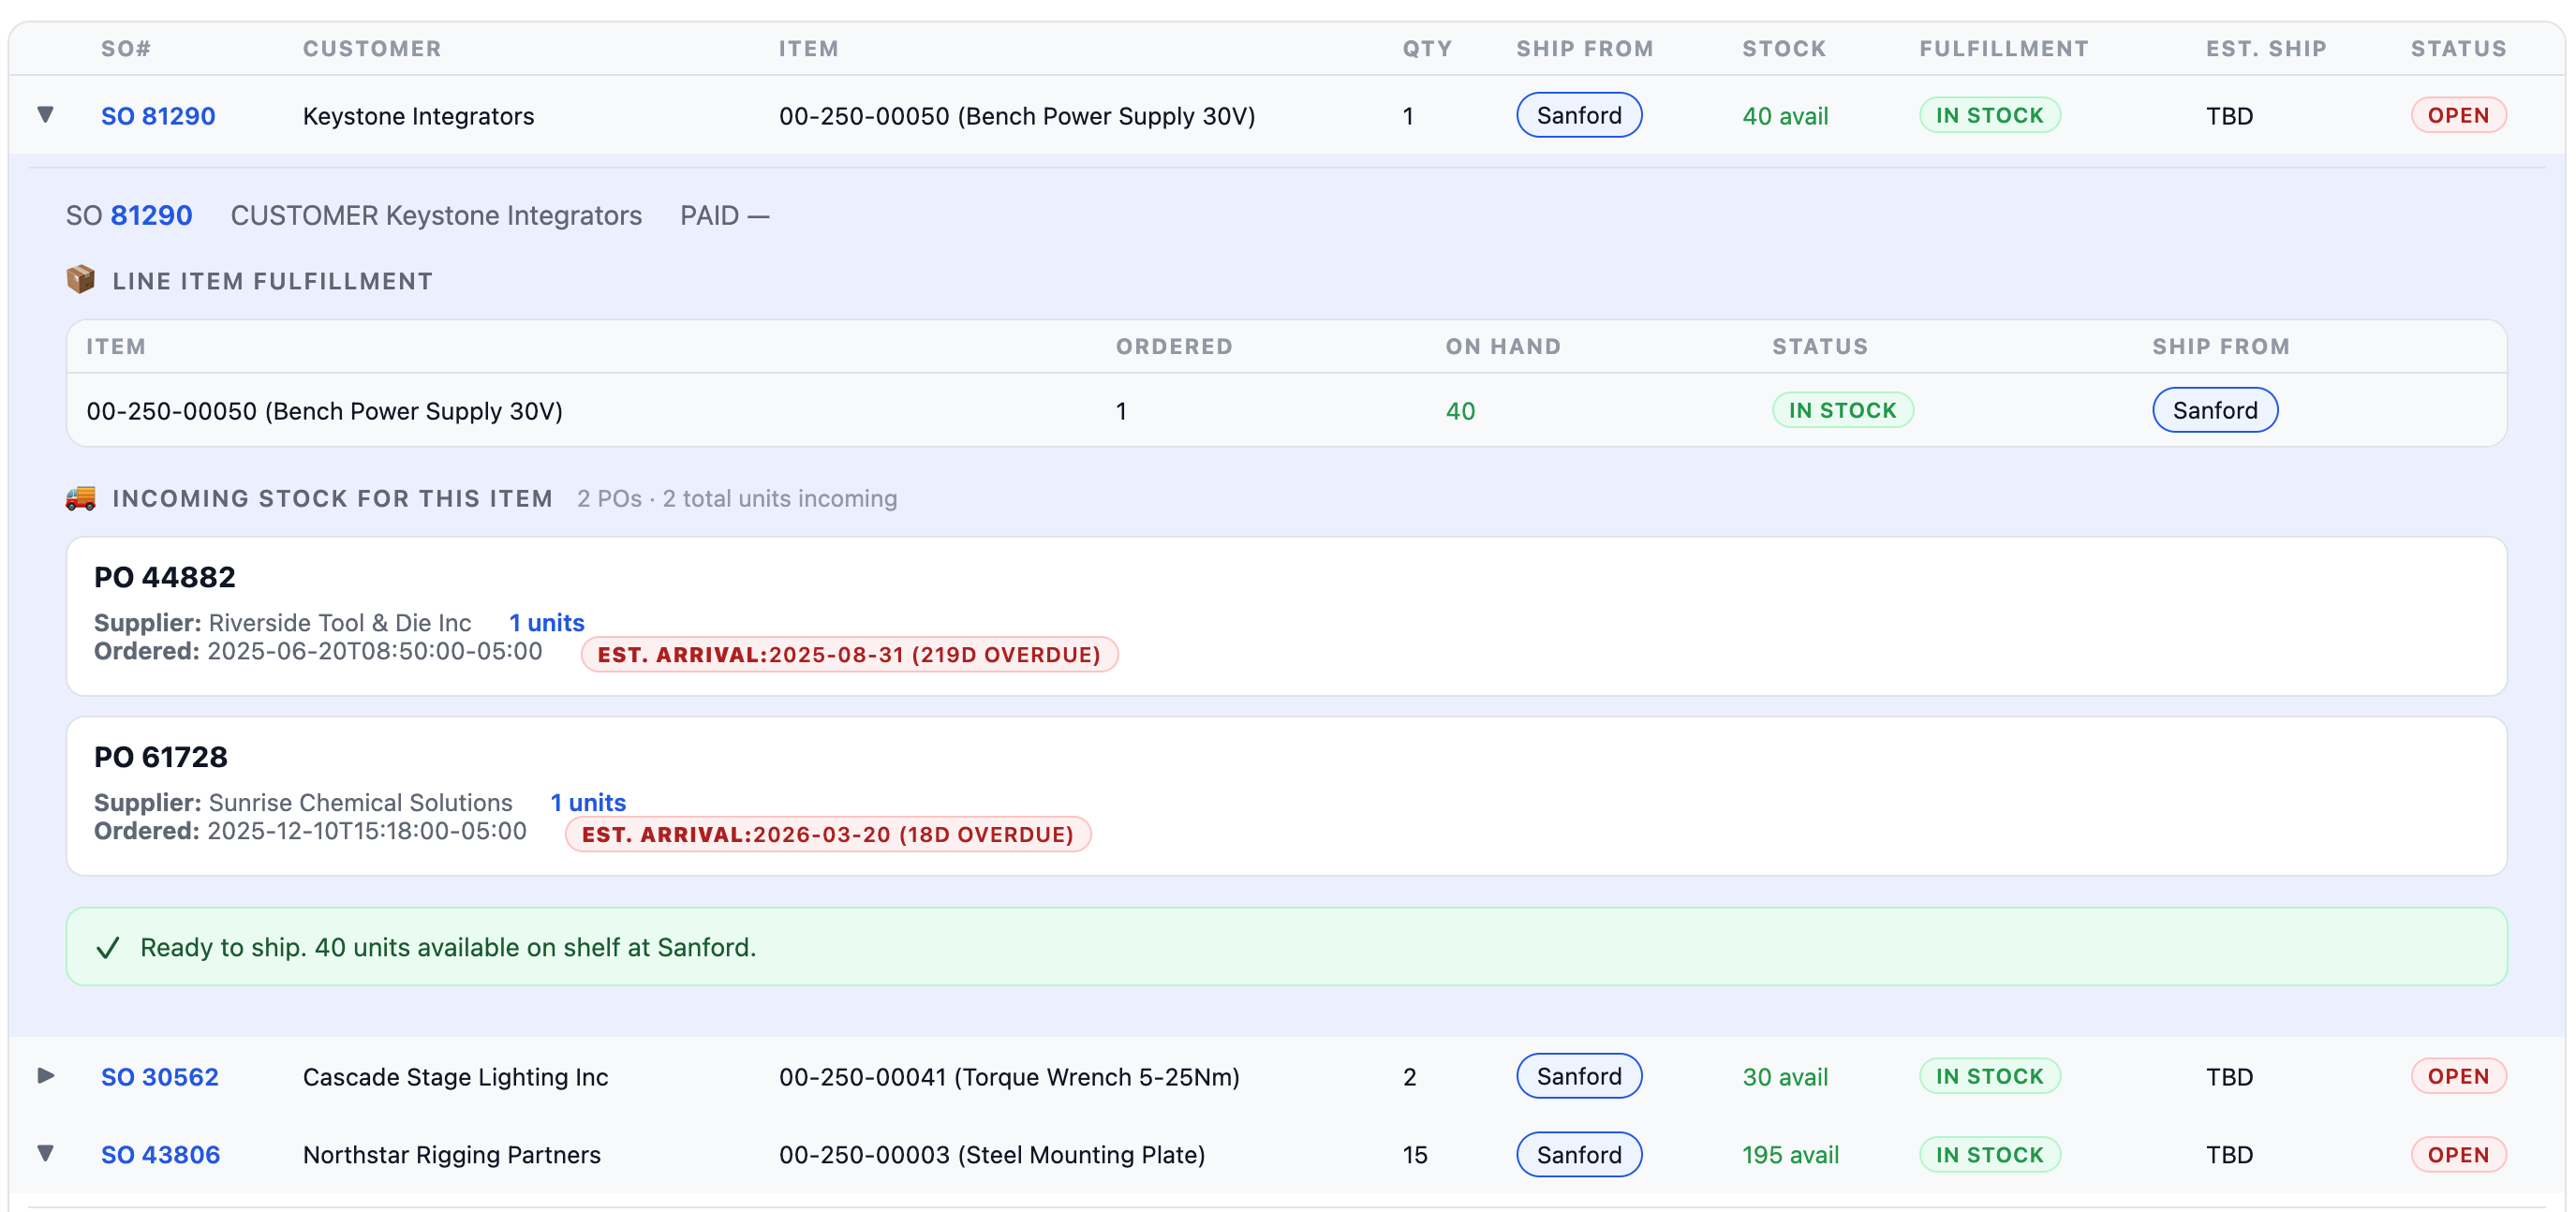This screenshot has height=1212, width=2576.
Task: Click IN STOCK badge in SO 43806 row
Action: click(1990, 1155)
